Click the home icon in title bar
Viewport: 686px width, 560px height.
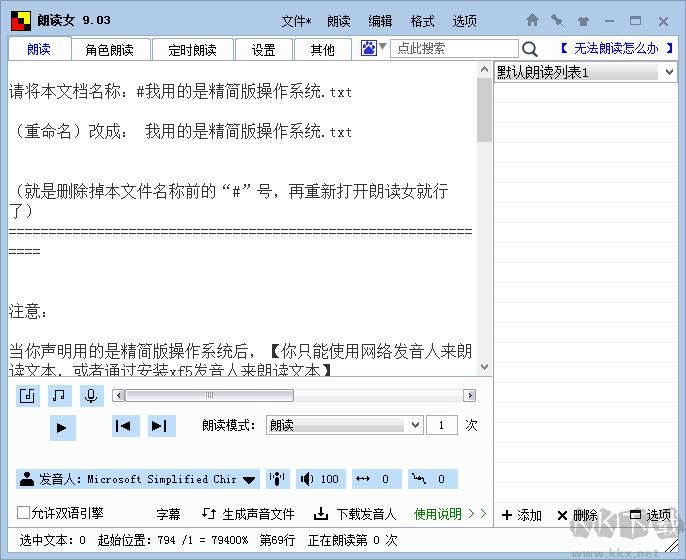point(532,20)
